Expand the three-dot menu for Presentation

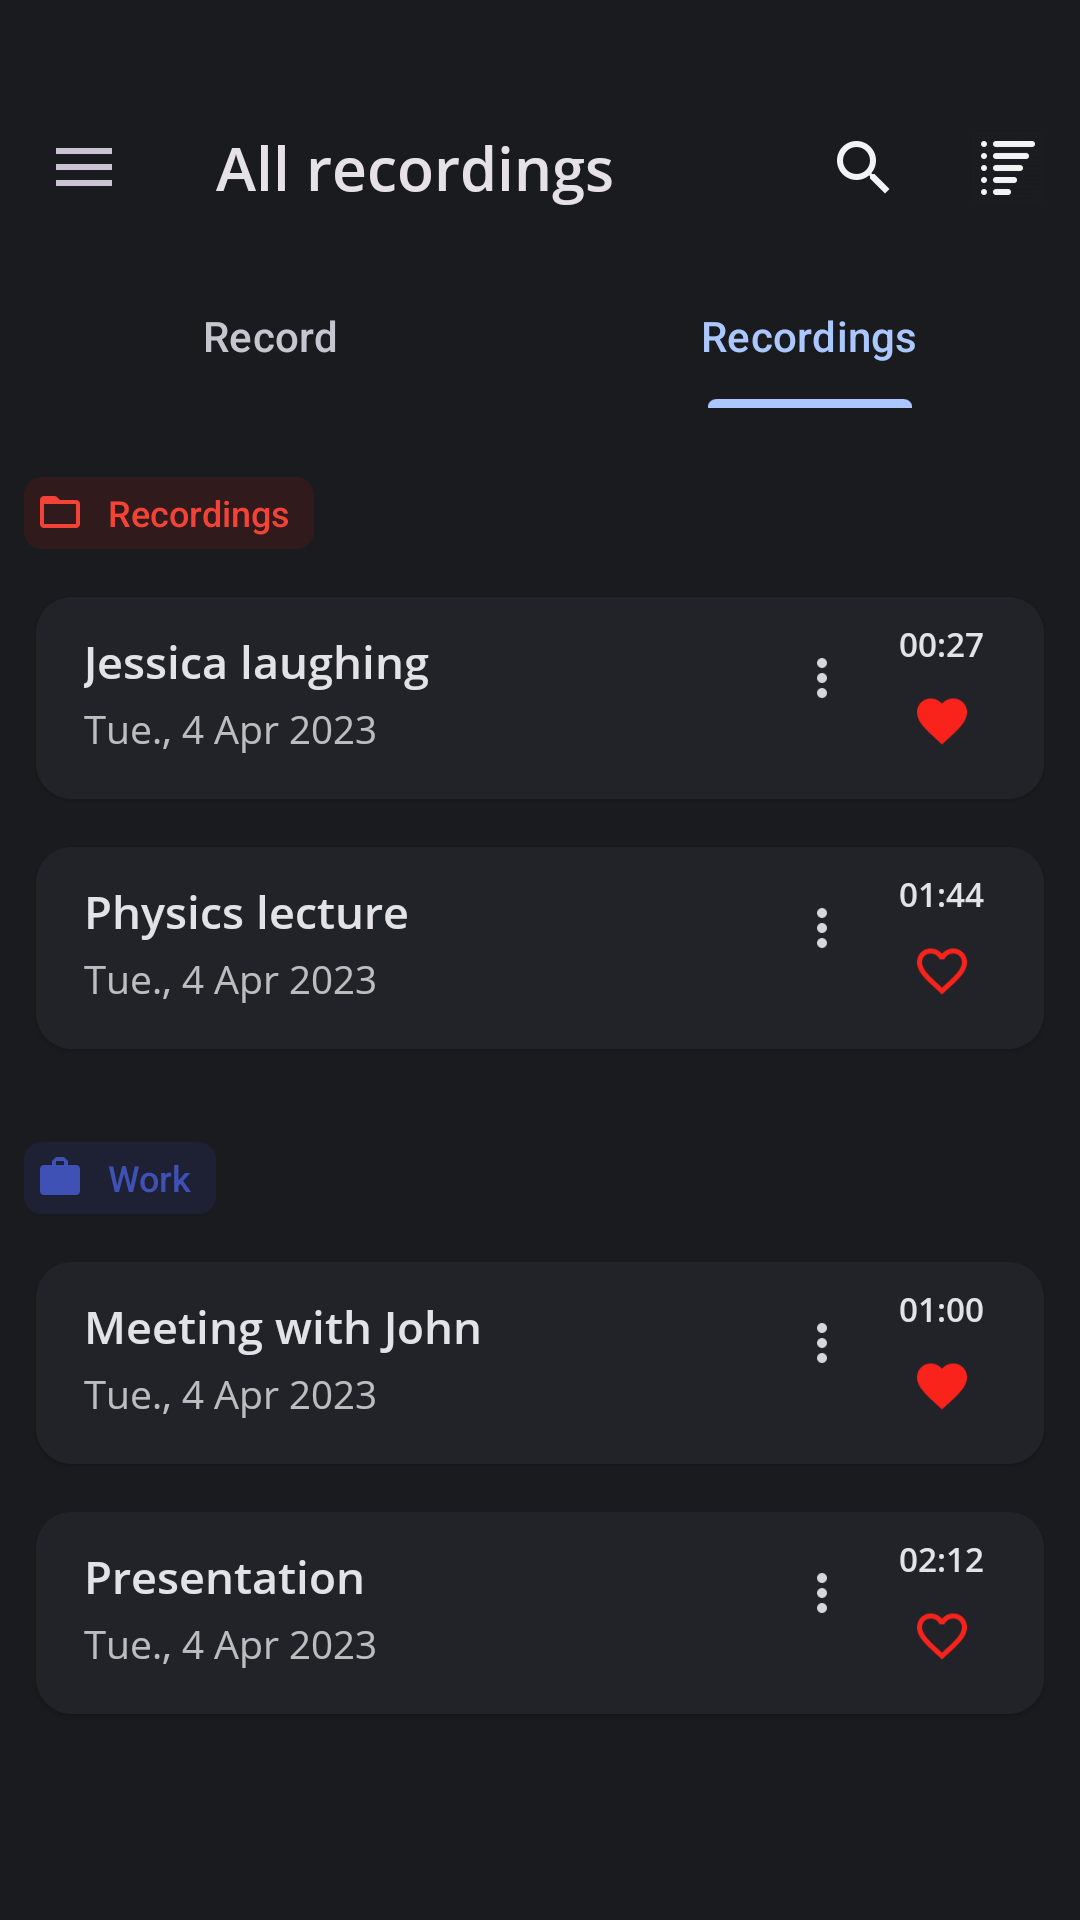click(x=822, y=1593)
